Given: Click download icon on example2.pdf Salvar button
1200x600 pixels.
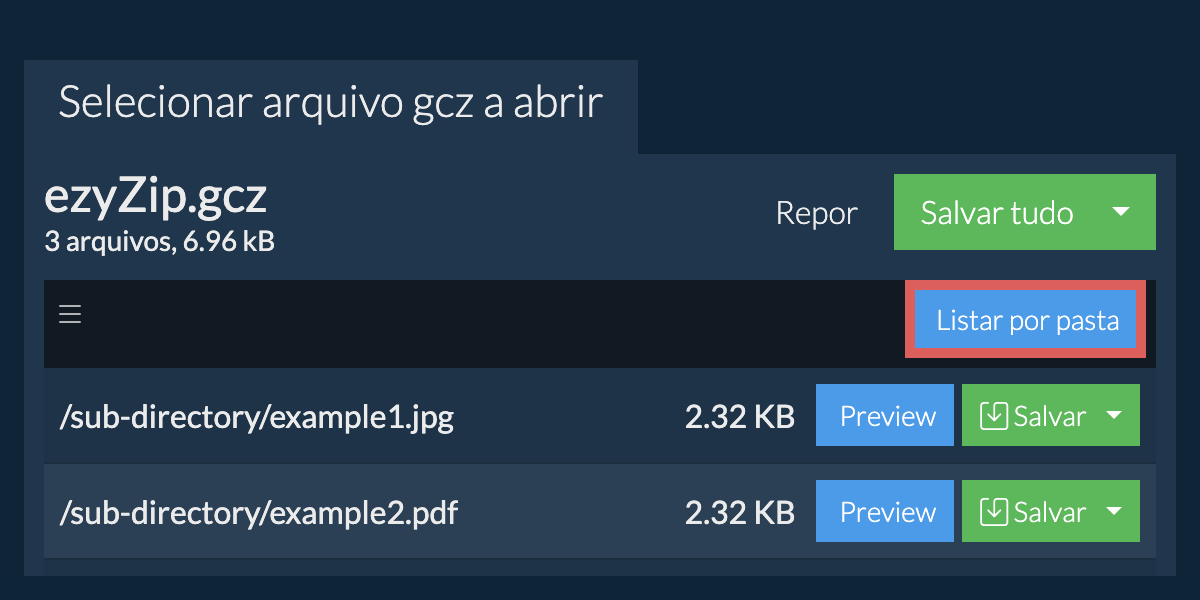Looking at the screenshot, I should click(x=993, y=512).
